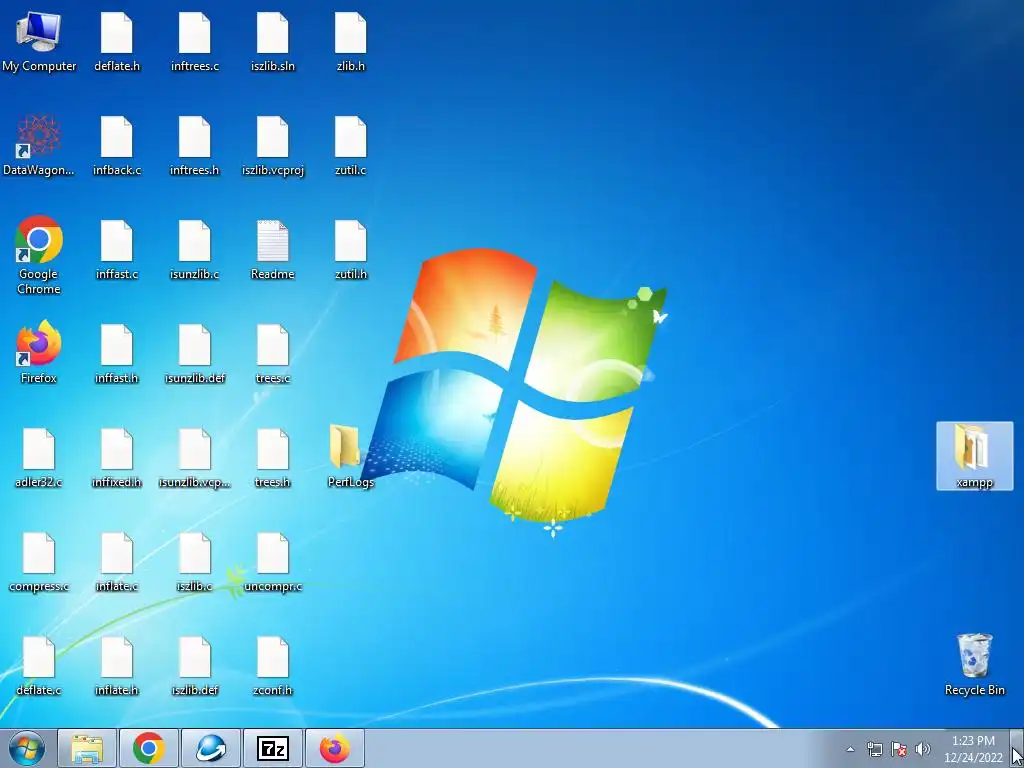Select the zlib.h file icon
The image size is (1024, 768).
351,41
